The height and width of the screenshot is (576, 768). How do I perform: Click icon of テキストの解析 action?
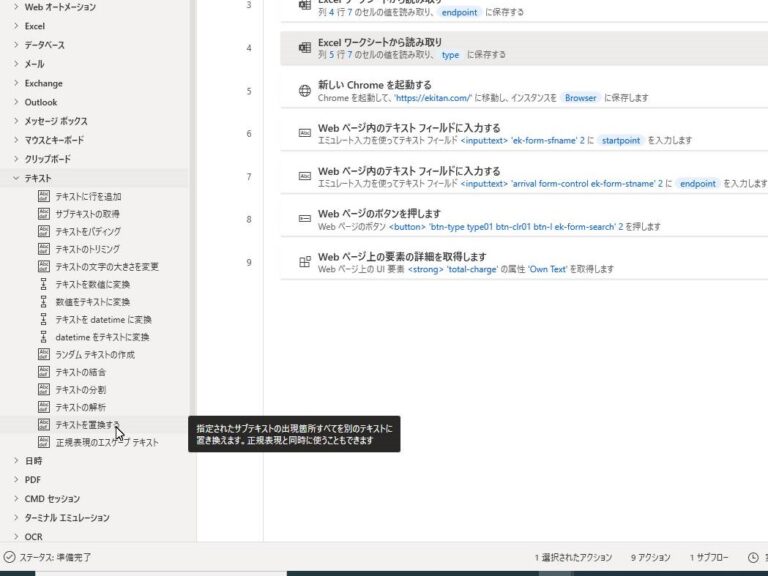tap(44, 407)
